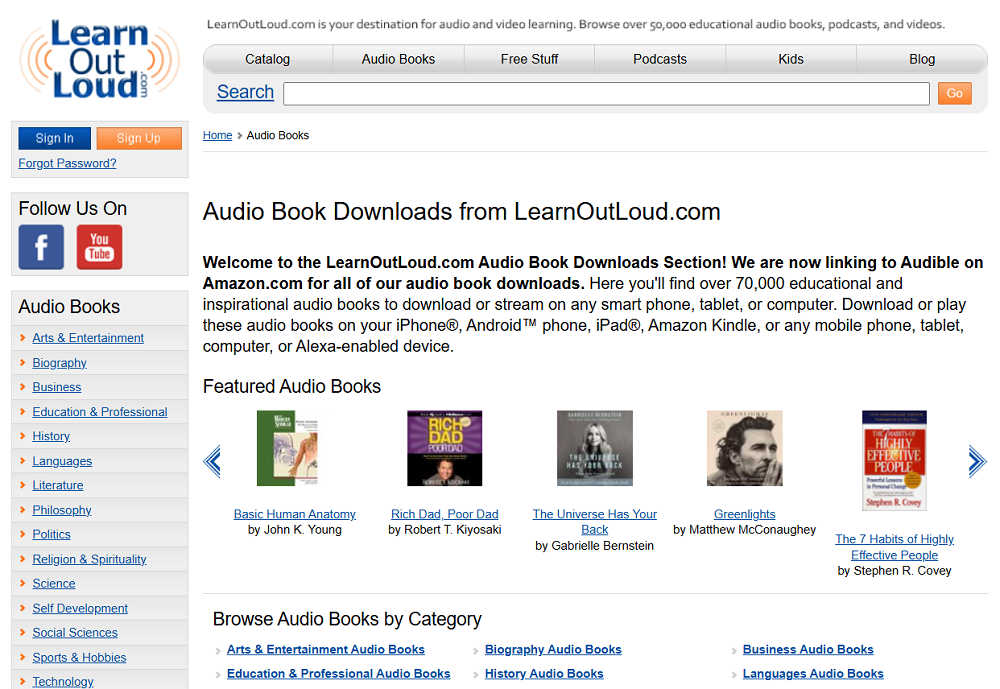1000x689 pixels.
Task: Open the Religion & Spirituality sidebar category
Action: (89, 559)
